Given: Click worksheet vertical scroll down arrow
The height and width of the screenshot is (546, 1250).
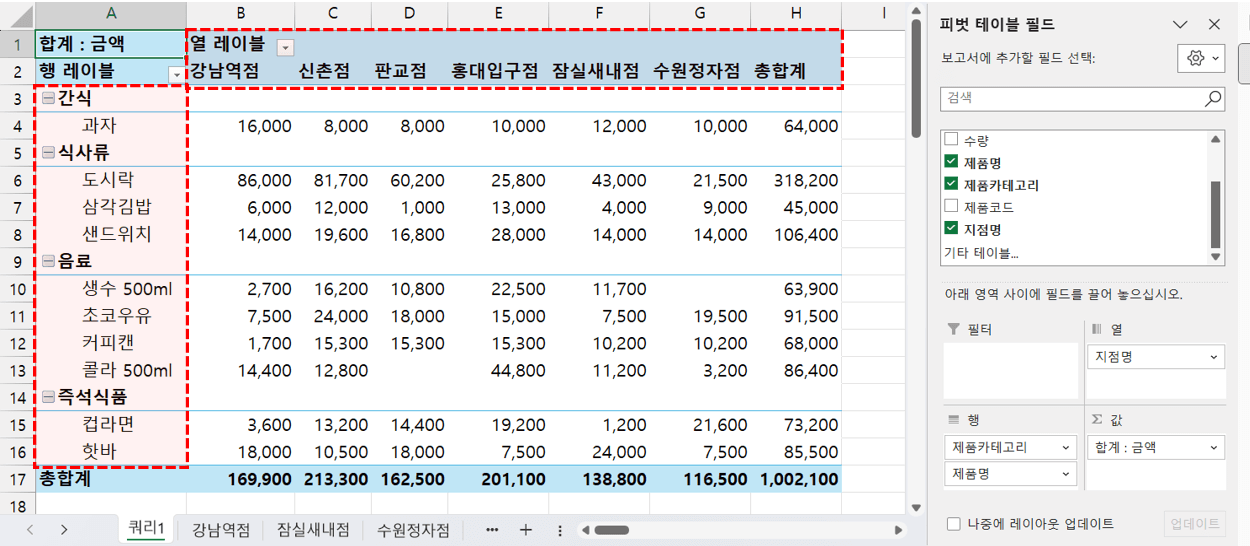Looking at the screenshot, I should tap(914, 508).
